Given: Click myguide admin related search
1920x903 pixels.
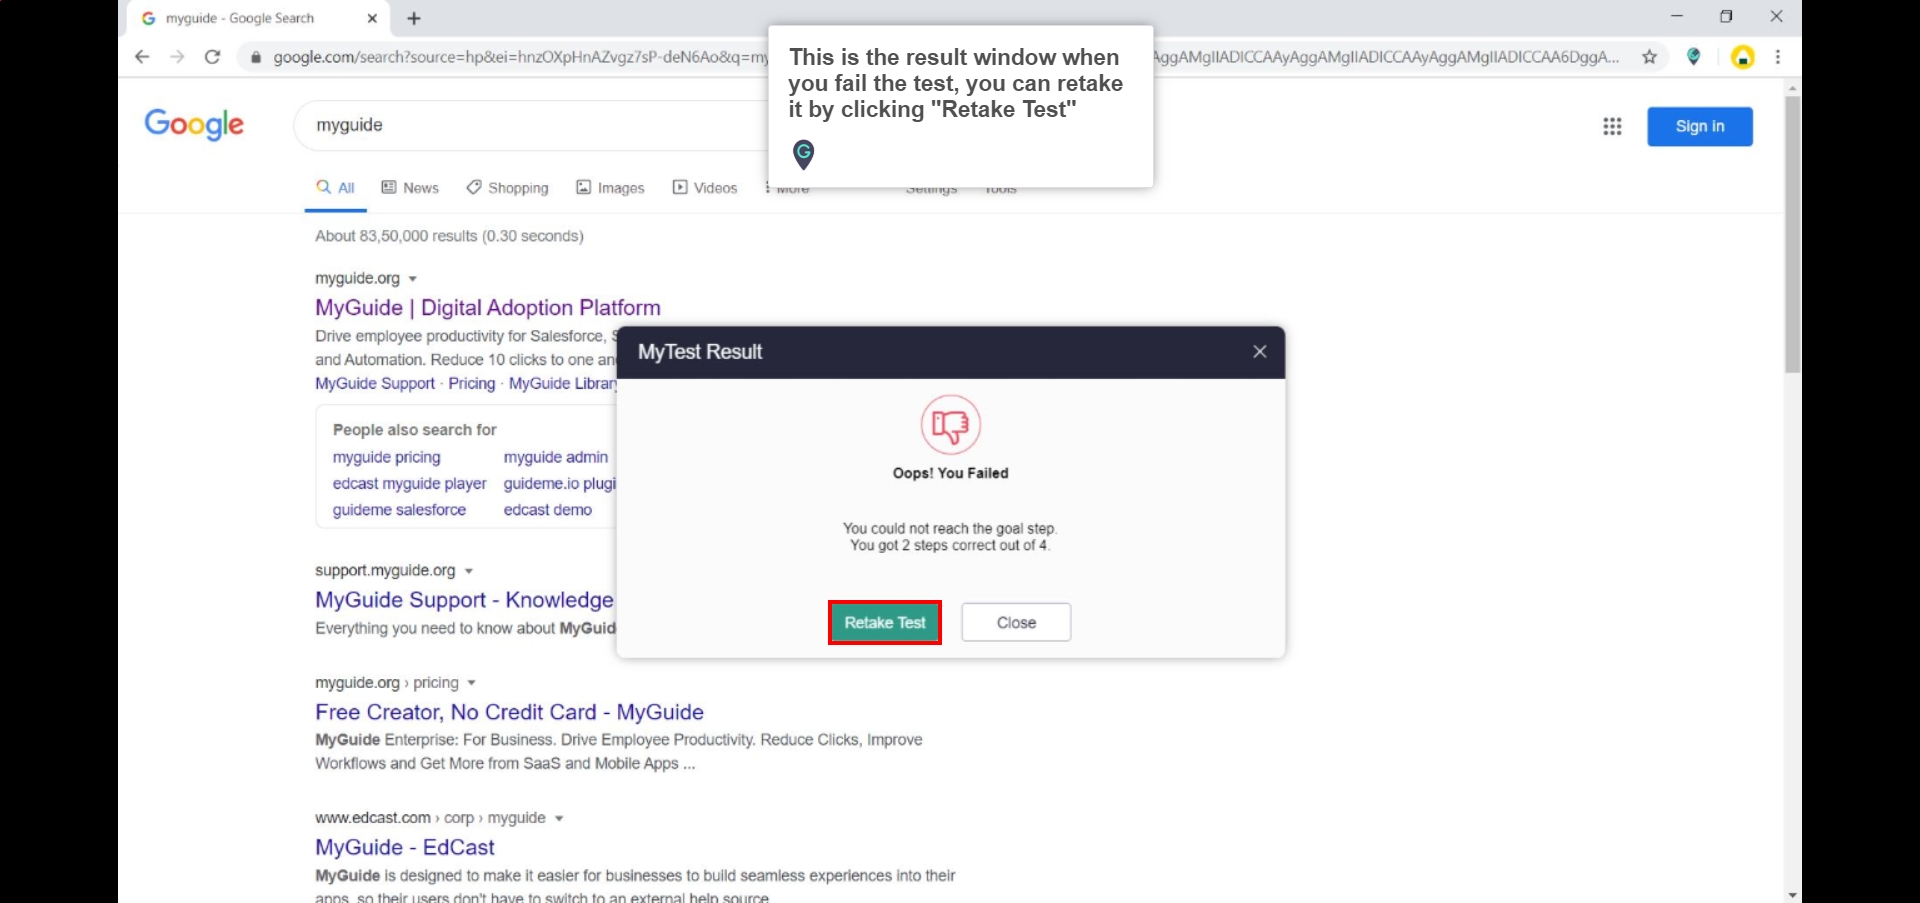Looking at the screenshot, I should click(556, 457).
